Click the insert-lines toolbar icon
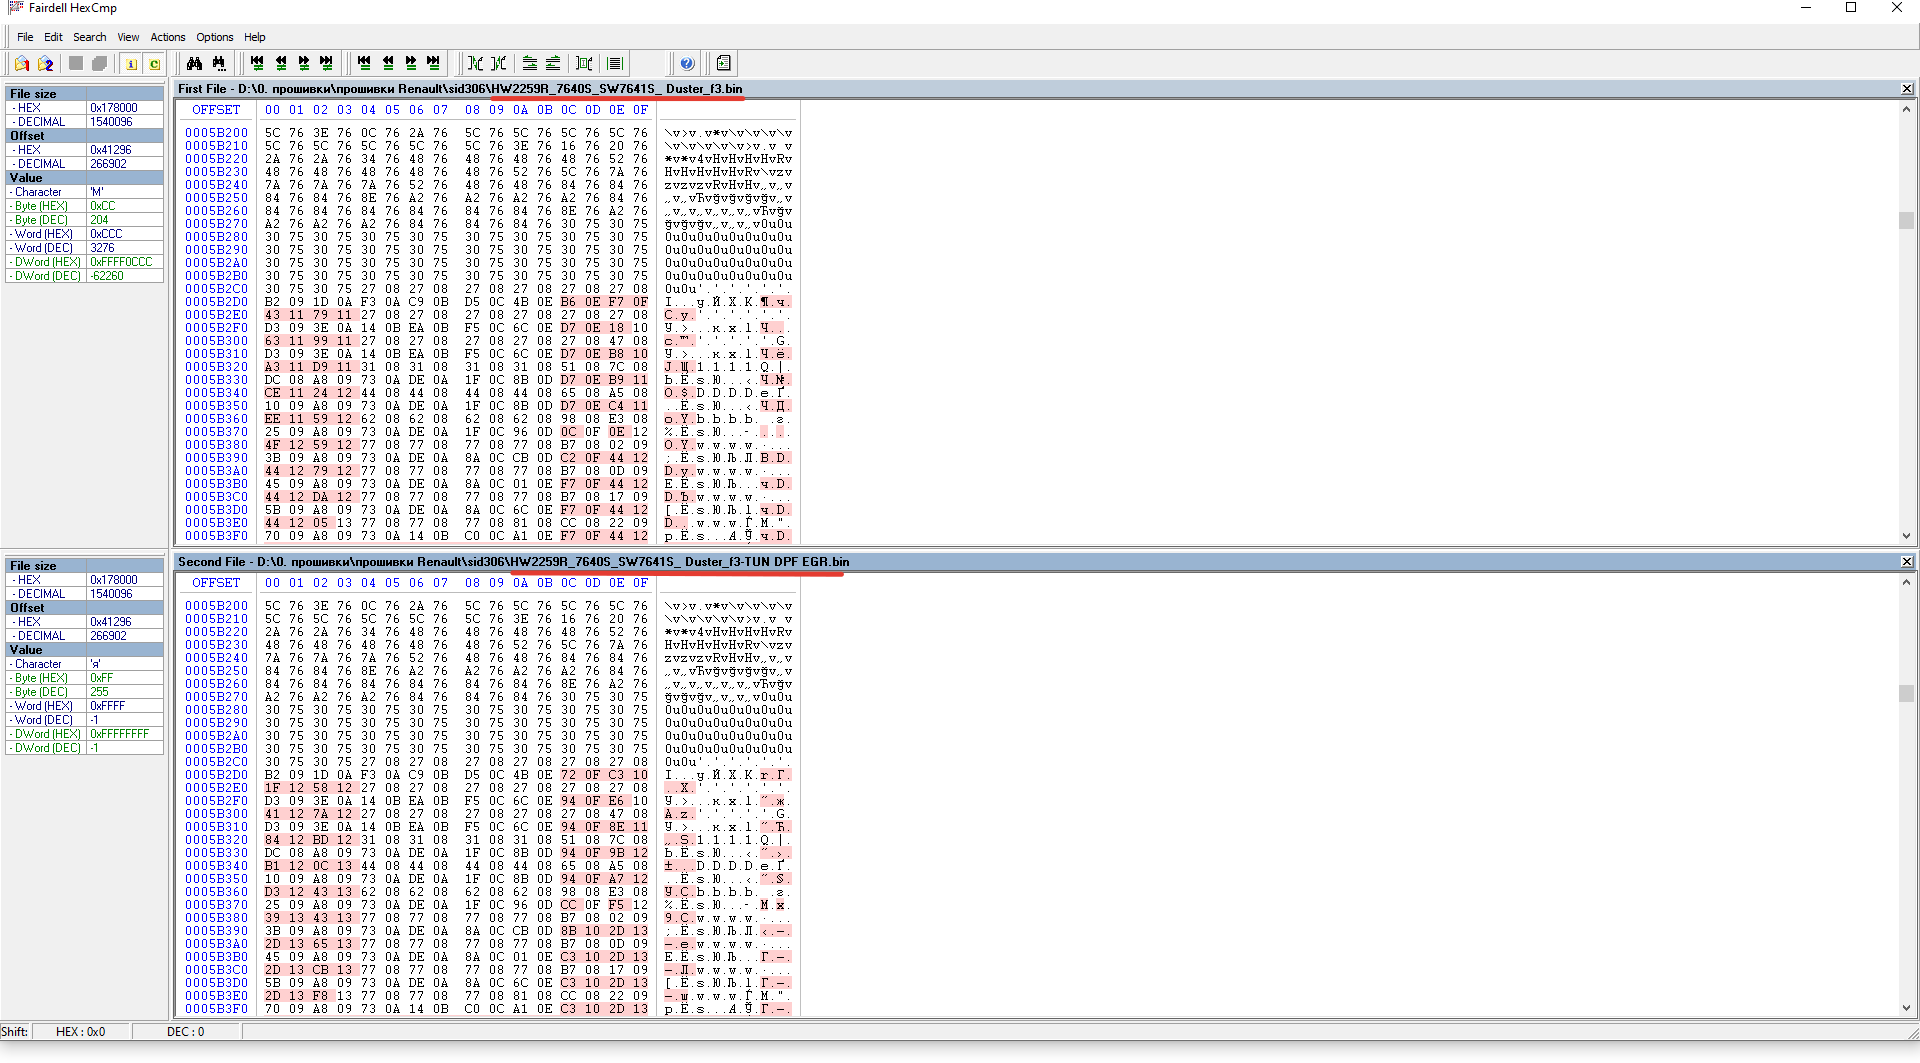This screenshot has height=1063, width=1920. click(x=530, y=64)
